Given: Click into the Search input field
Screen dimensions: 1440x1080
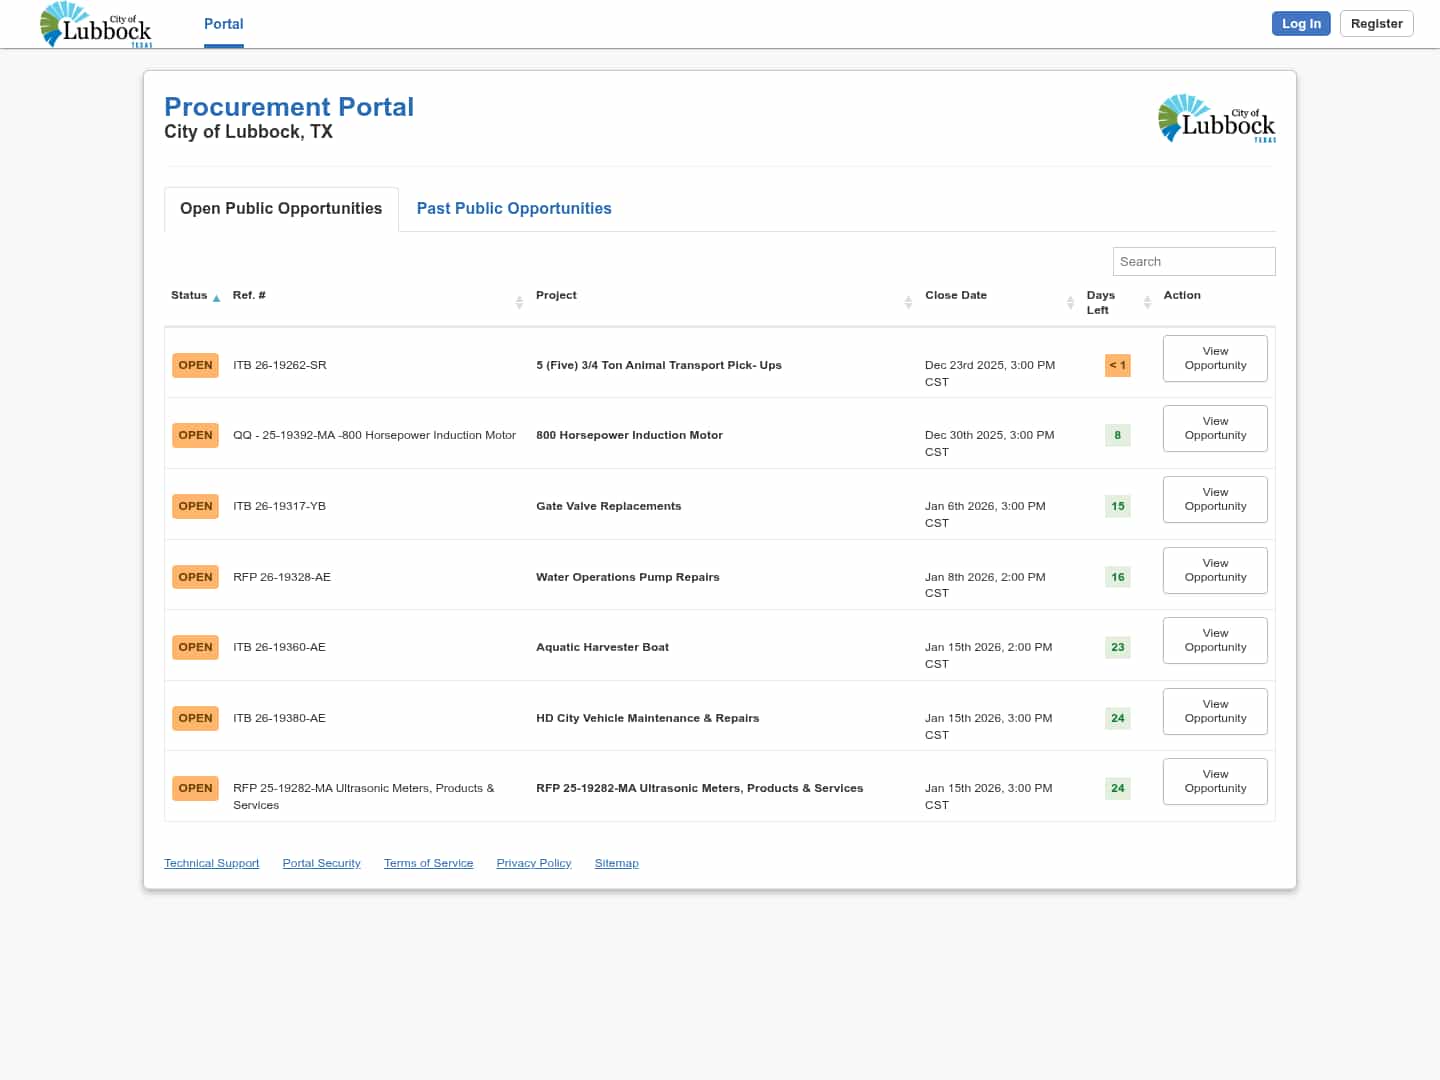Looking at the screenshot, I should coord(1193,262).
